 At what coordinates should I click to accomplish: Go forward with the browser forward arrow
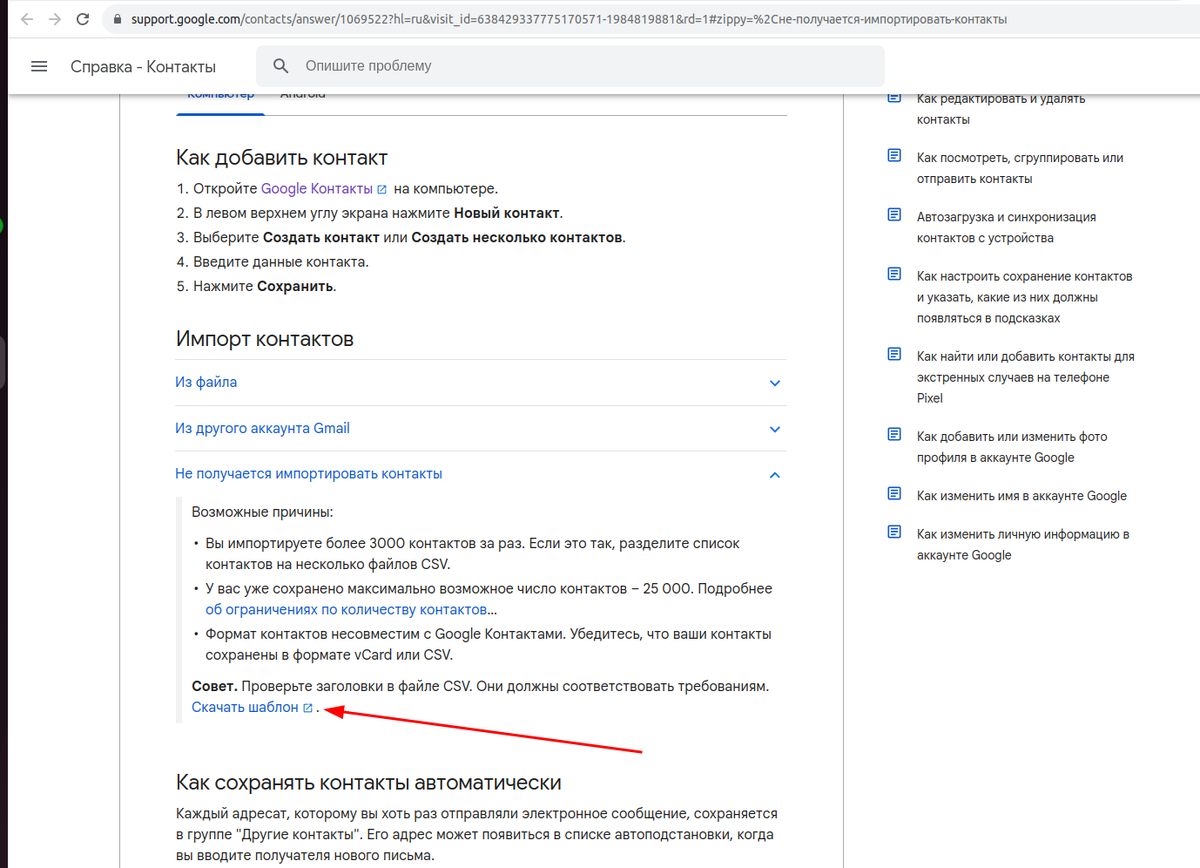(55, 19)
